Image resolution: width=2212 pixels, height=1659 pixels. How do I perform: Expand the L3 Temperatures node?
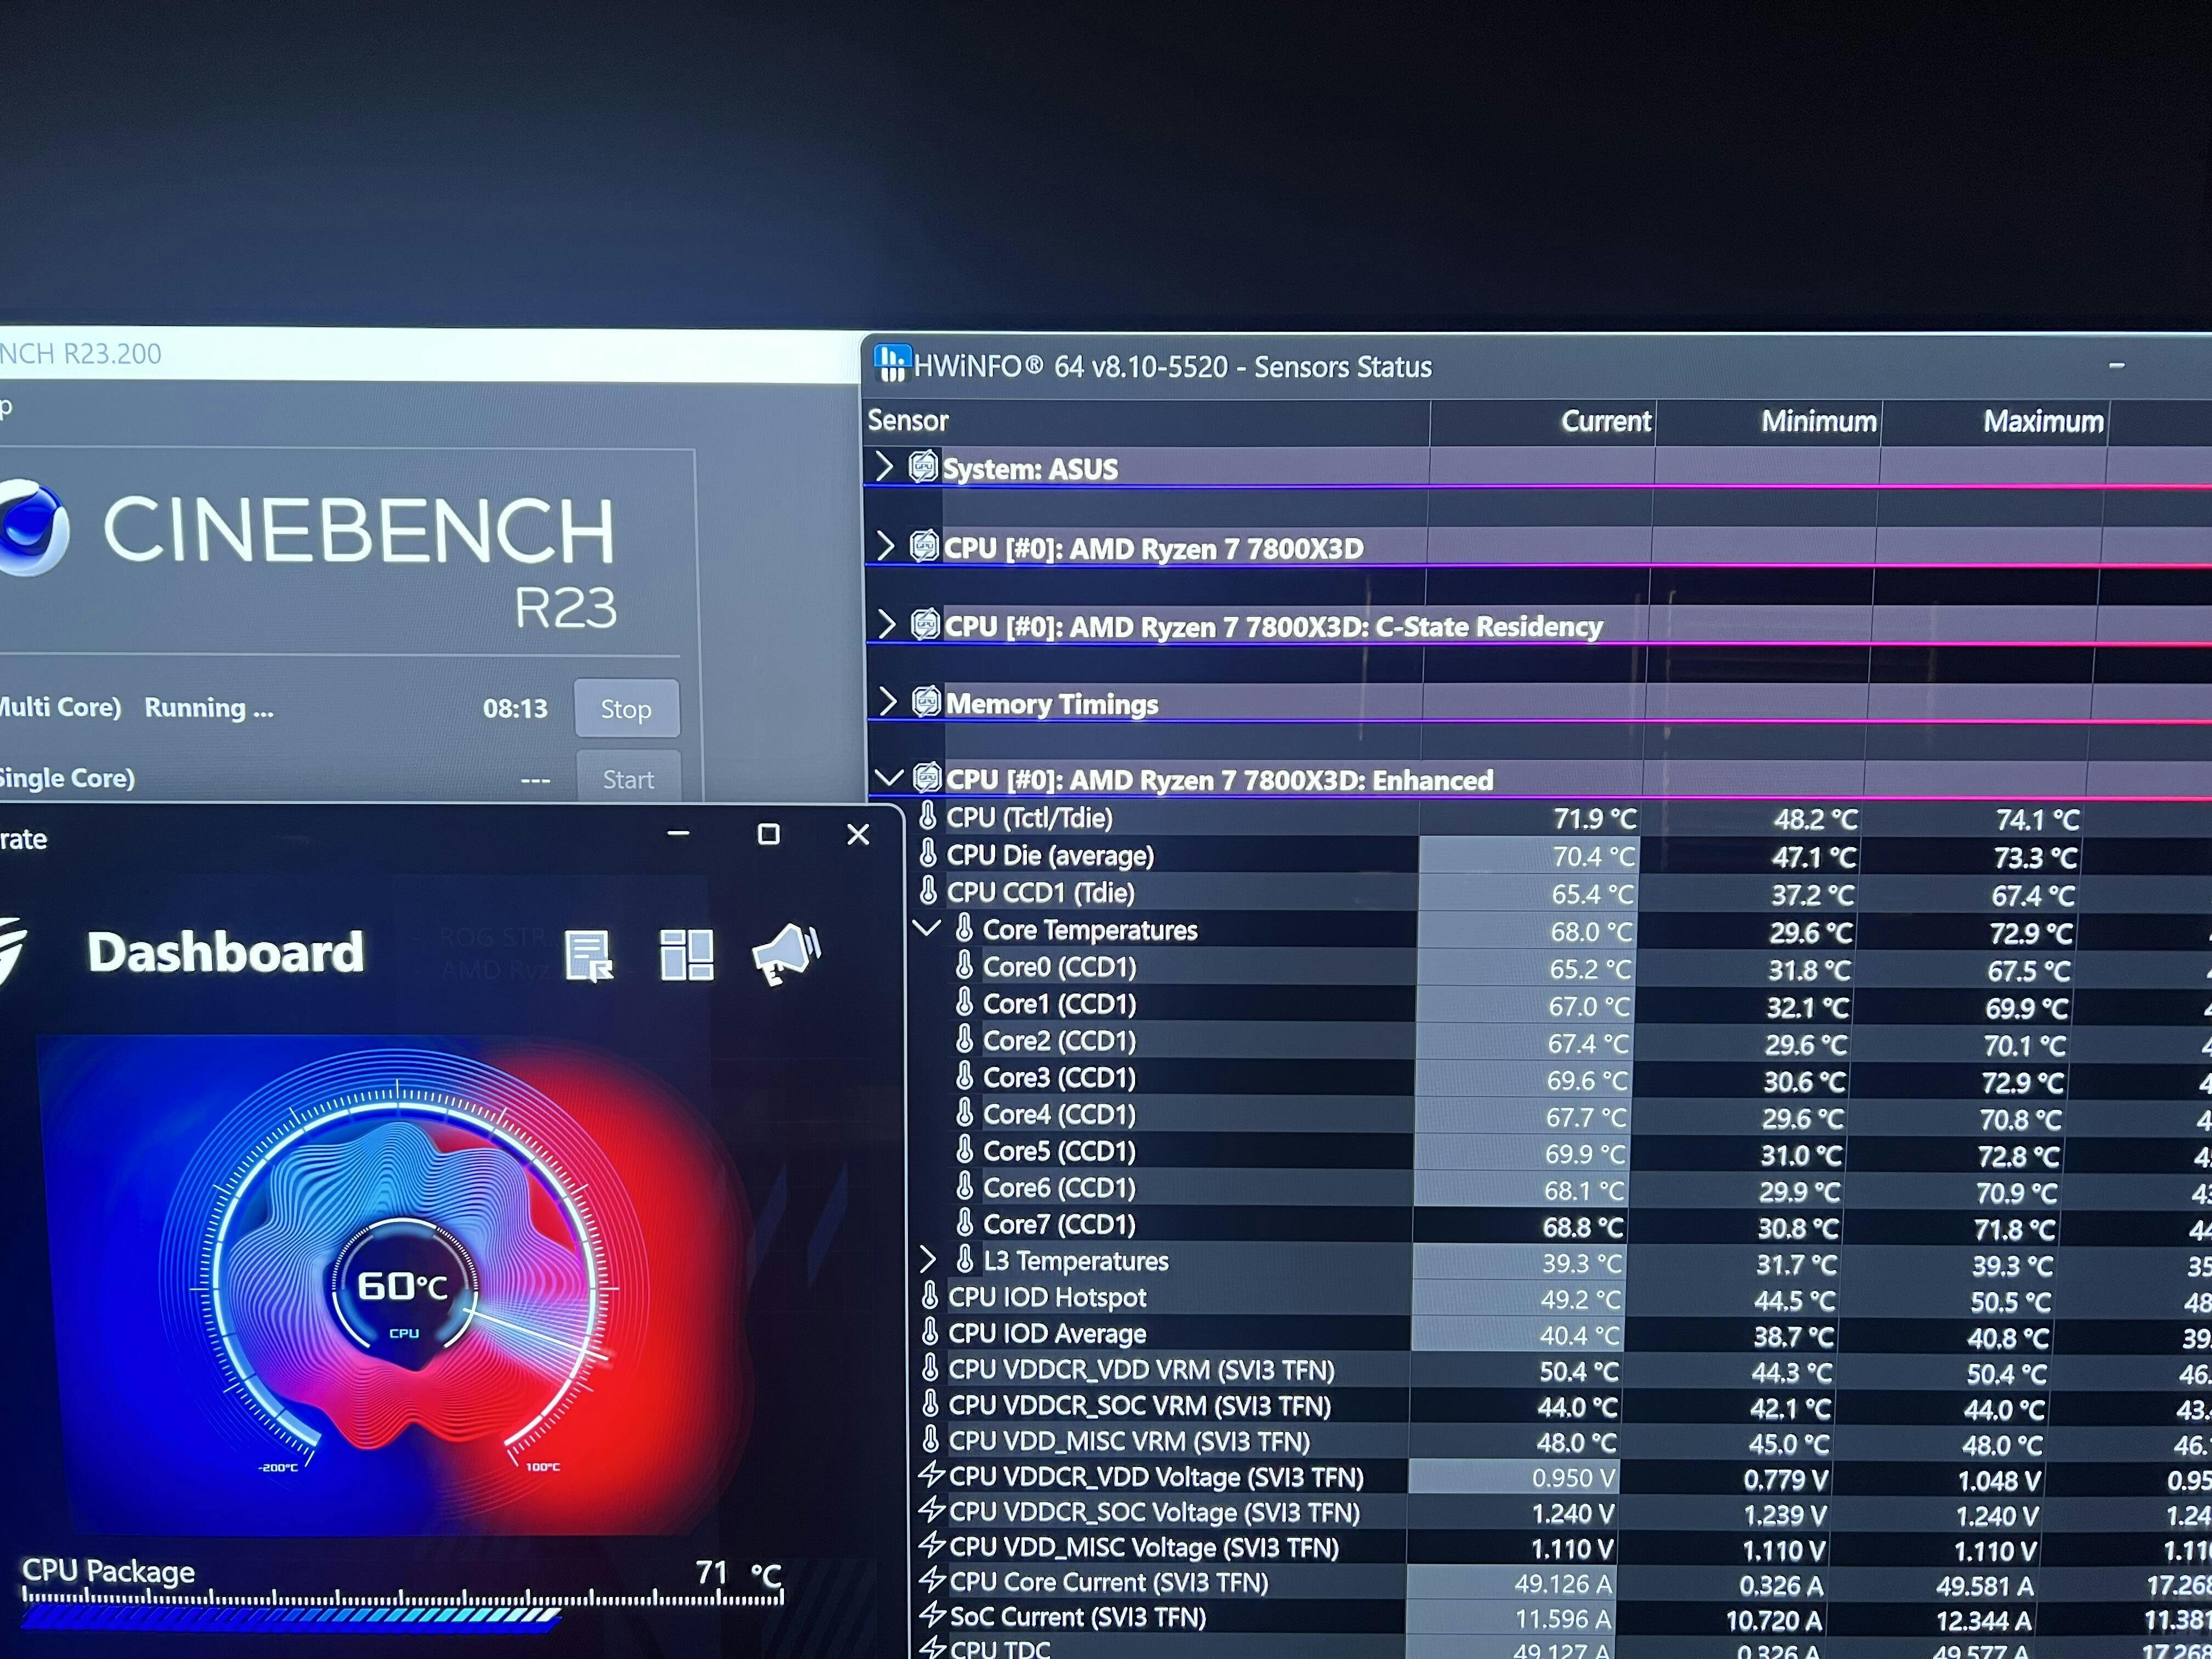pyautogui.click(x=927, y=1259)
